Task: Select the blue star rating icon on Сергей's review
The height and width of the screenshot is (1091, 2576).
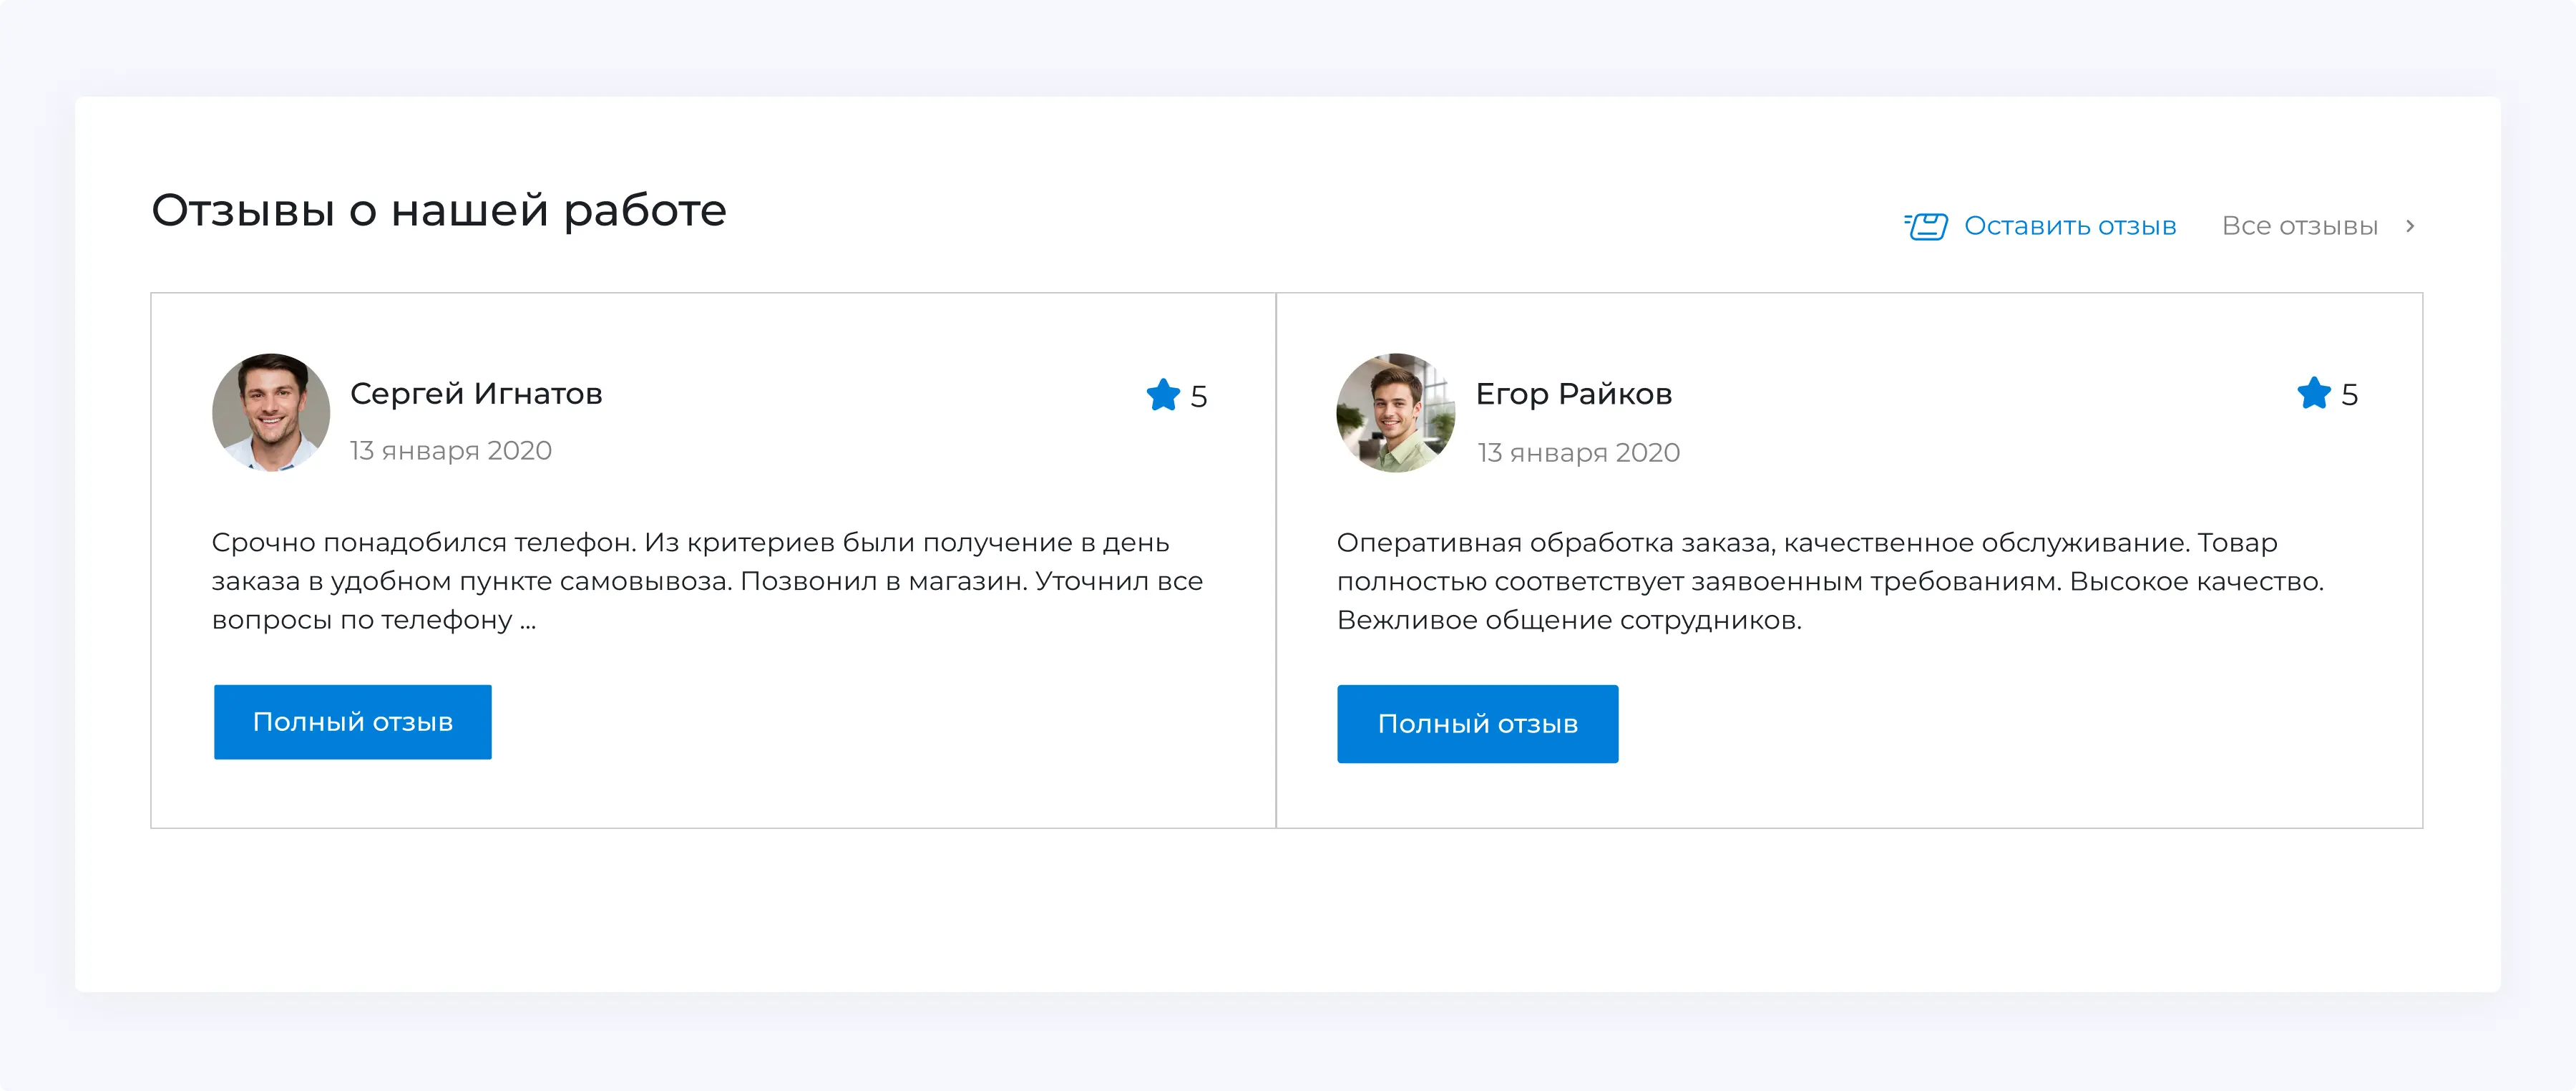Action: (x=1163, y=395)
